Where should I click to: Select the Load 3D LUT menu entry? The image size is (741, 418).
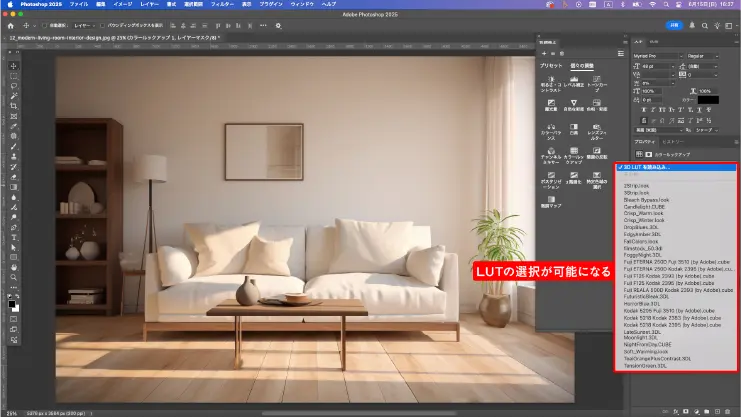[x=676, y=167]
